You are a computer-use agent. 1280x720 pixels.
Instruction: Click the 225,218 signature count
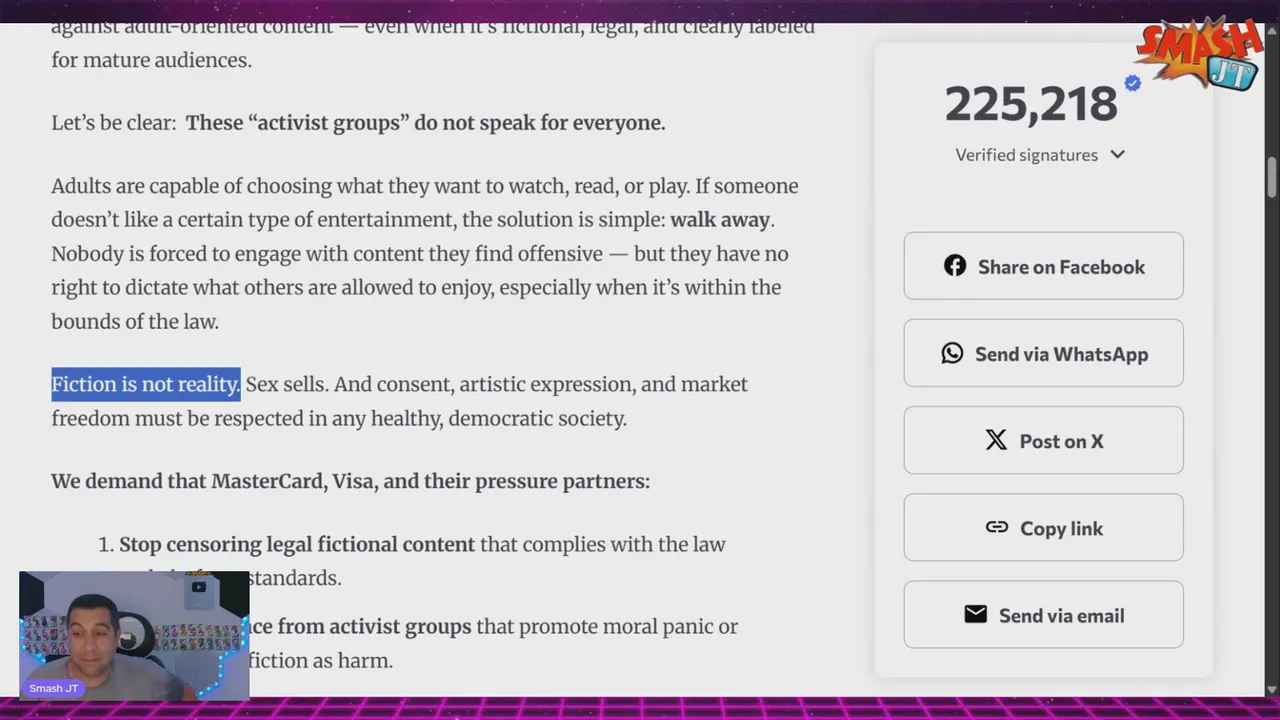[x=1031, y=104]
